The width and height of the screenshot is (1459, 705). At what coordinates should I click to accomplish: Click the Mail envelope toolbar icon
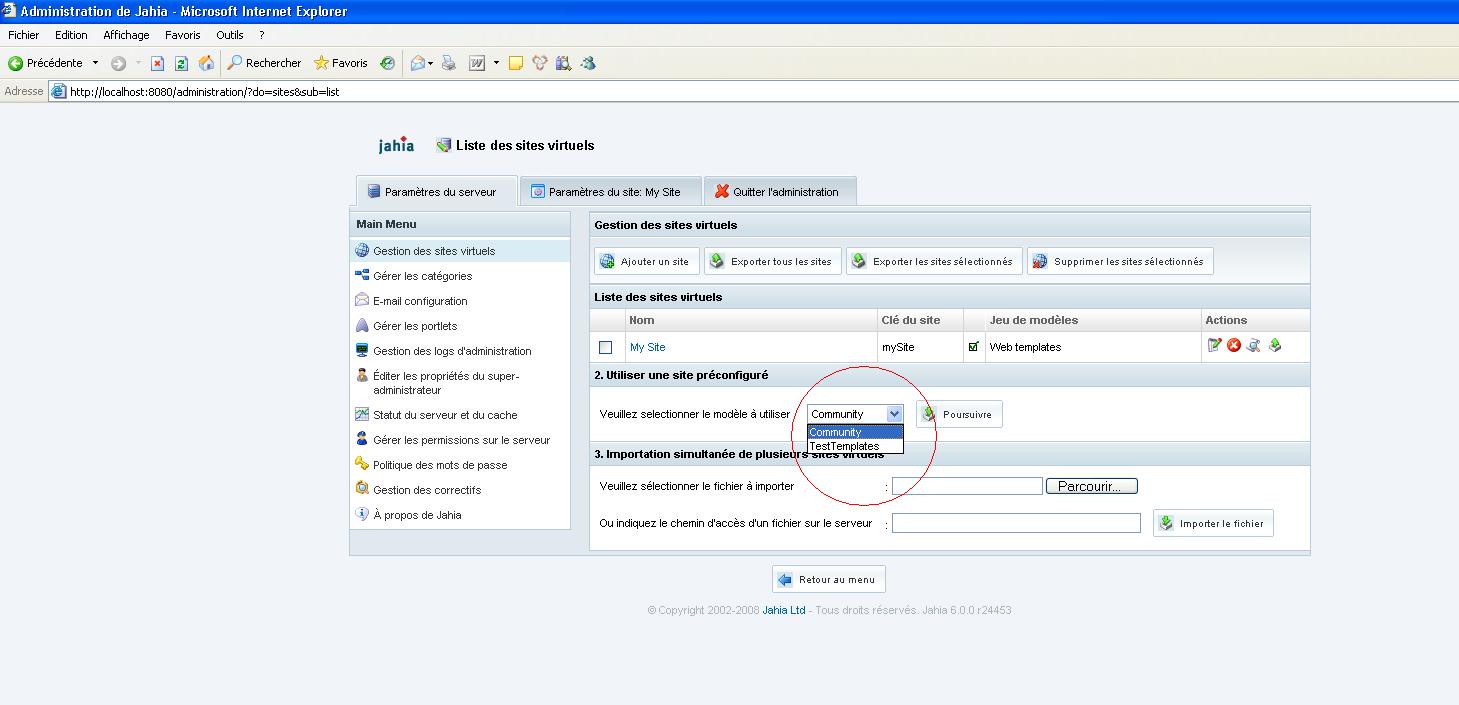tap(418, 63)
